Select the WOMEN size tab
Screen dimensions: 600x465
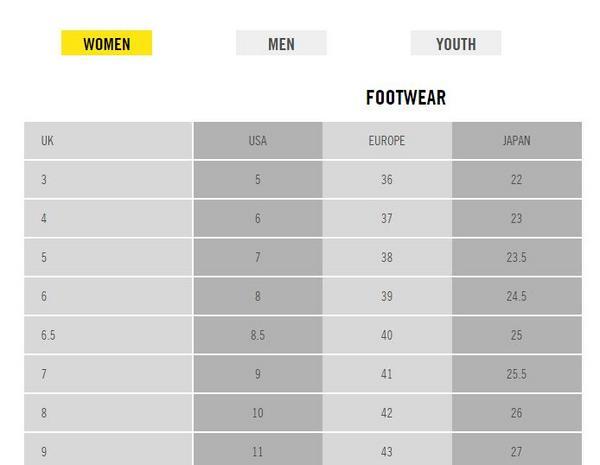coord(106,43)
